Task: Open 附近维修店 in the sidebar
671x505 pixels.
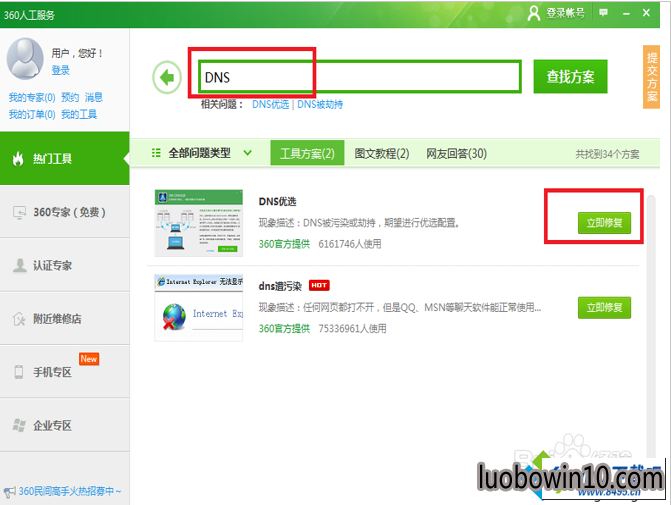Action: (65, 319)
